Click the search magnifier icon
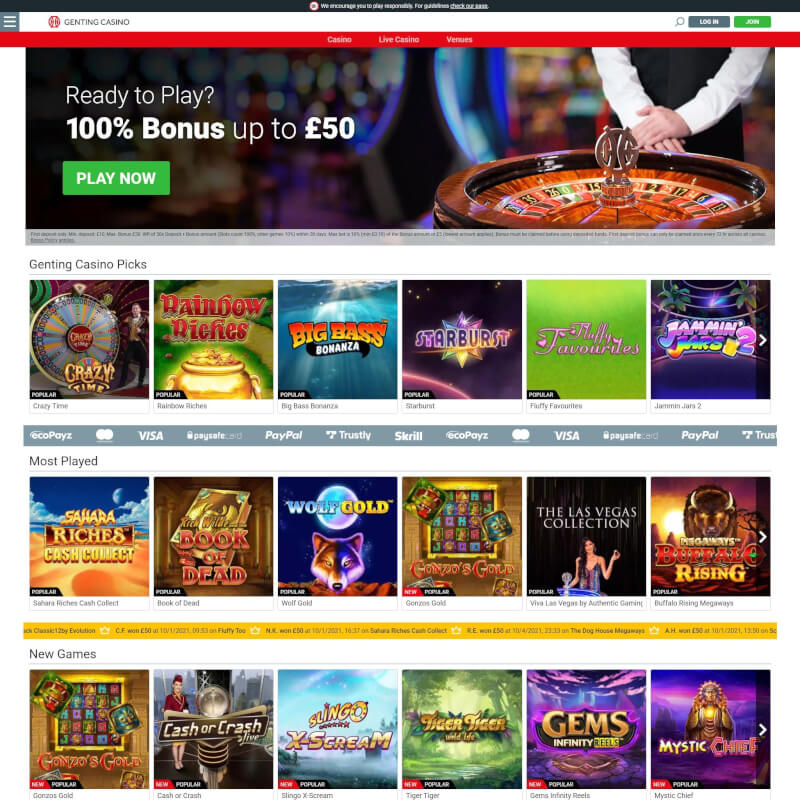The width and height of the screenshot is (800, 800). pos(679,22)
